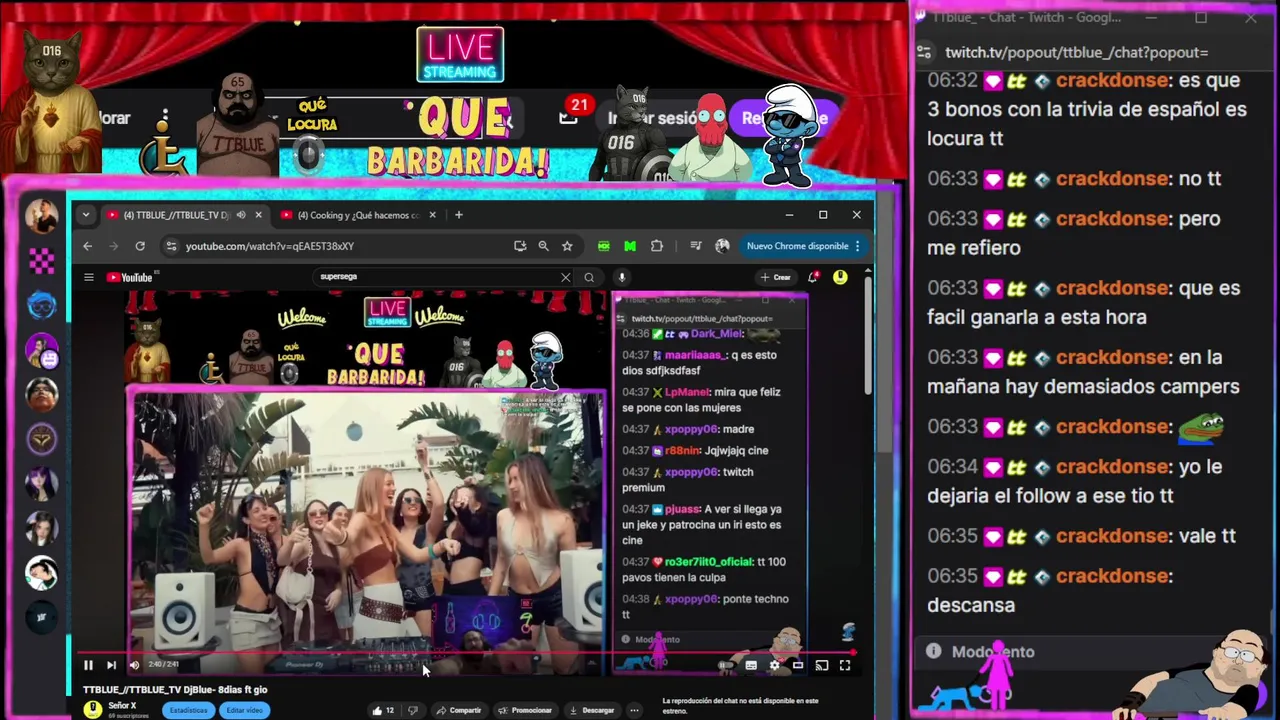Dislike the video

[412, 710]
